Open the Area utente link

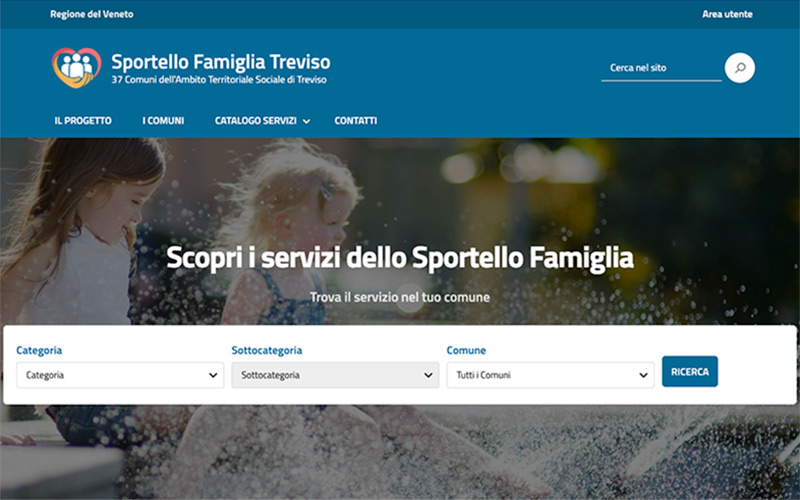[x=727, y=14]
